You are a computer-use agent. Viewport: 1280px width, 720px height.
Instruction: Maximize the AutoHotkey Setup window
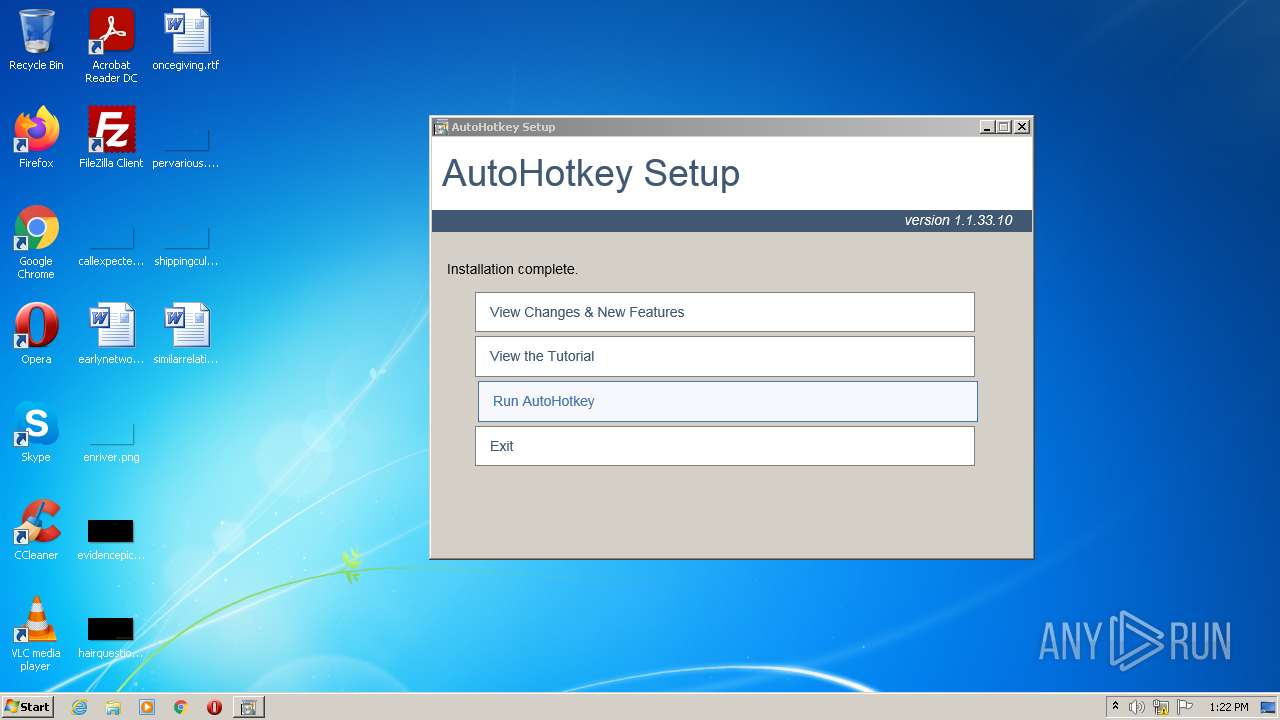point(1004,127)
